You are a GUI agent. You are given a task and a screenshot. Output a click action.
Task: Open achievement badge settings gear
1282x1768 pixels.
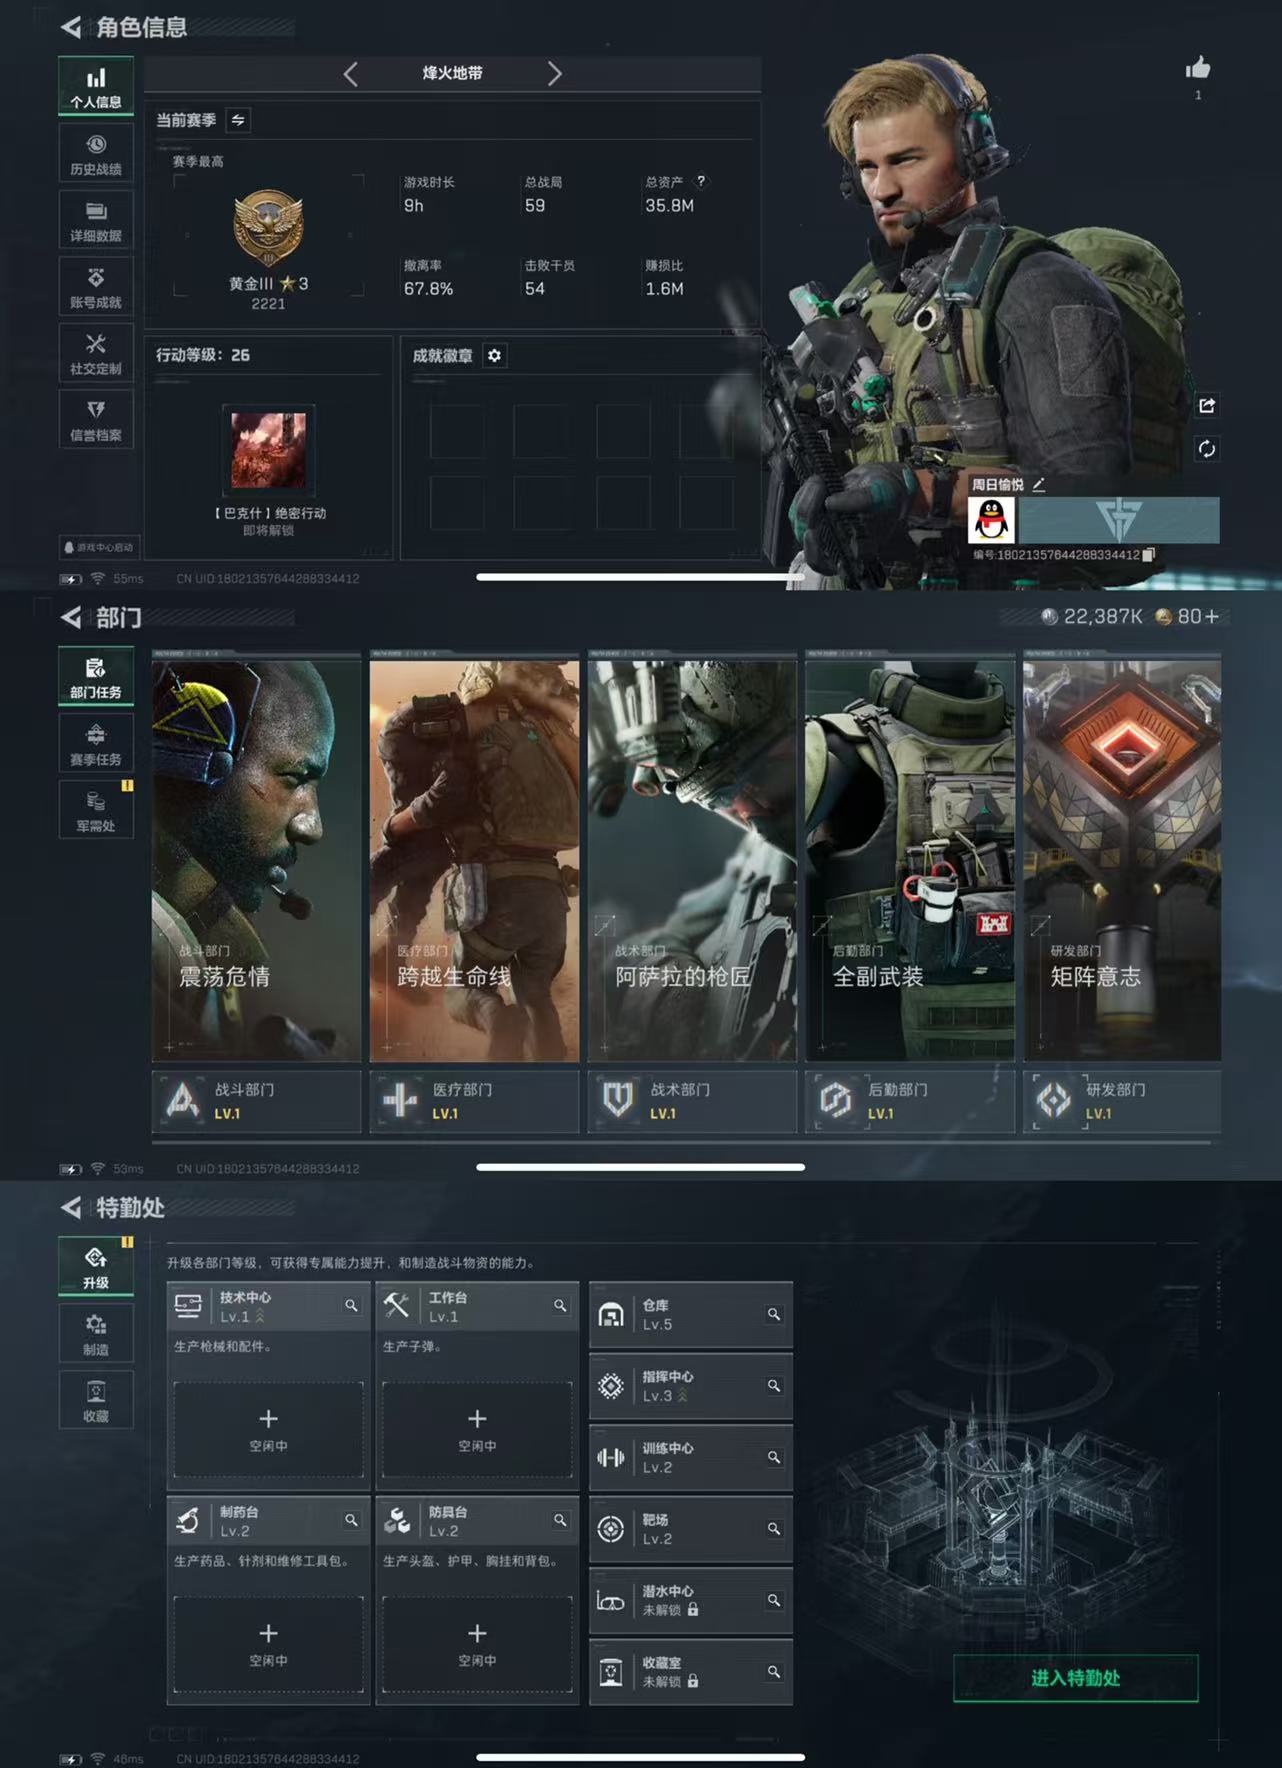494,356
